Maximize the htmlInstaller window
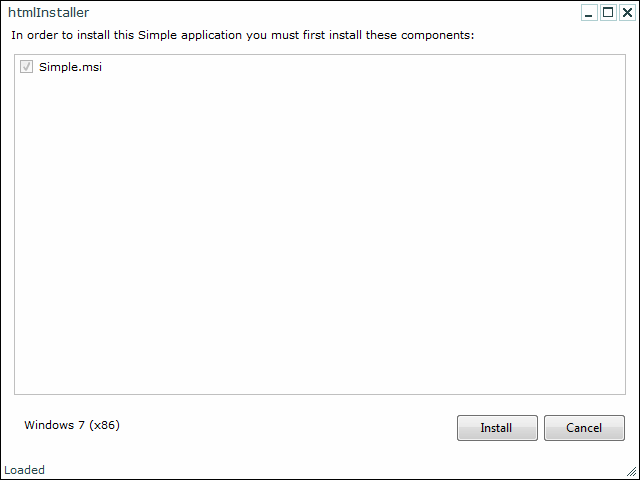The image size is (640, 480). pyautogui.click(x=608, y=13)
